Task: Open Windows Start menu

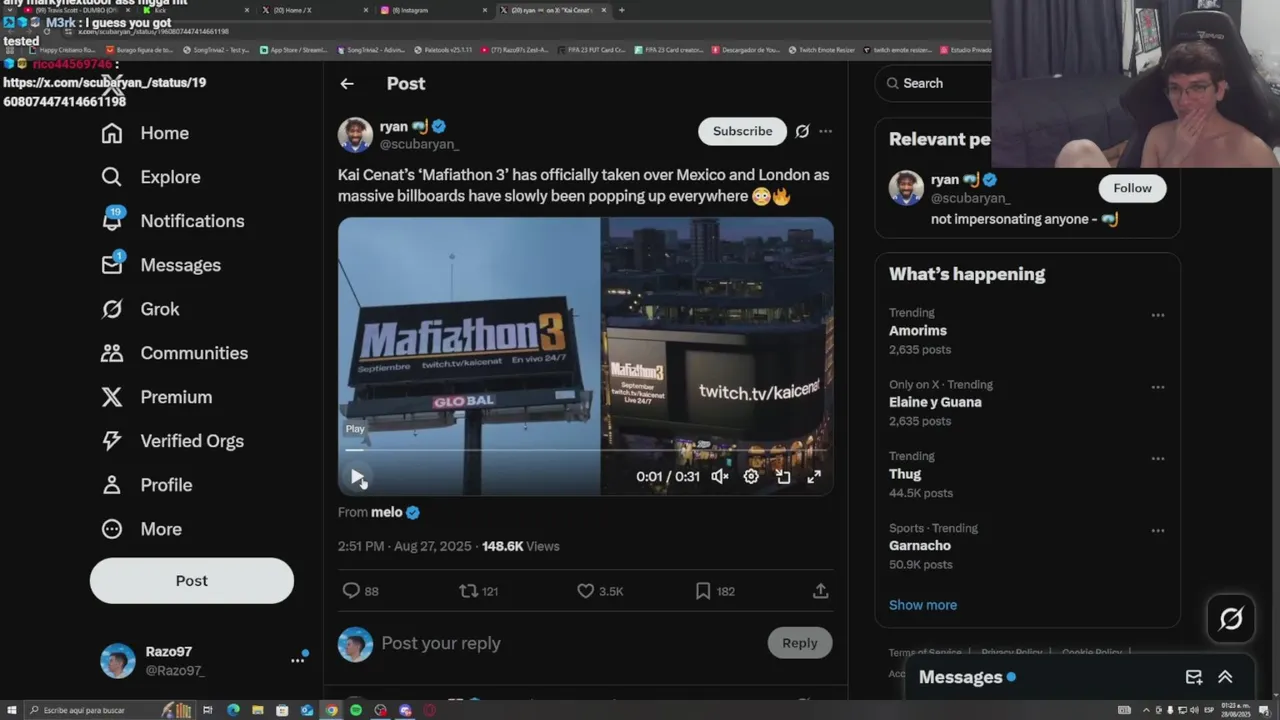Action: coord(12,710)
